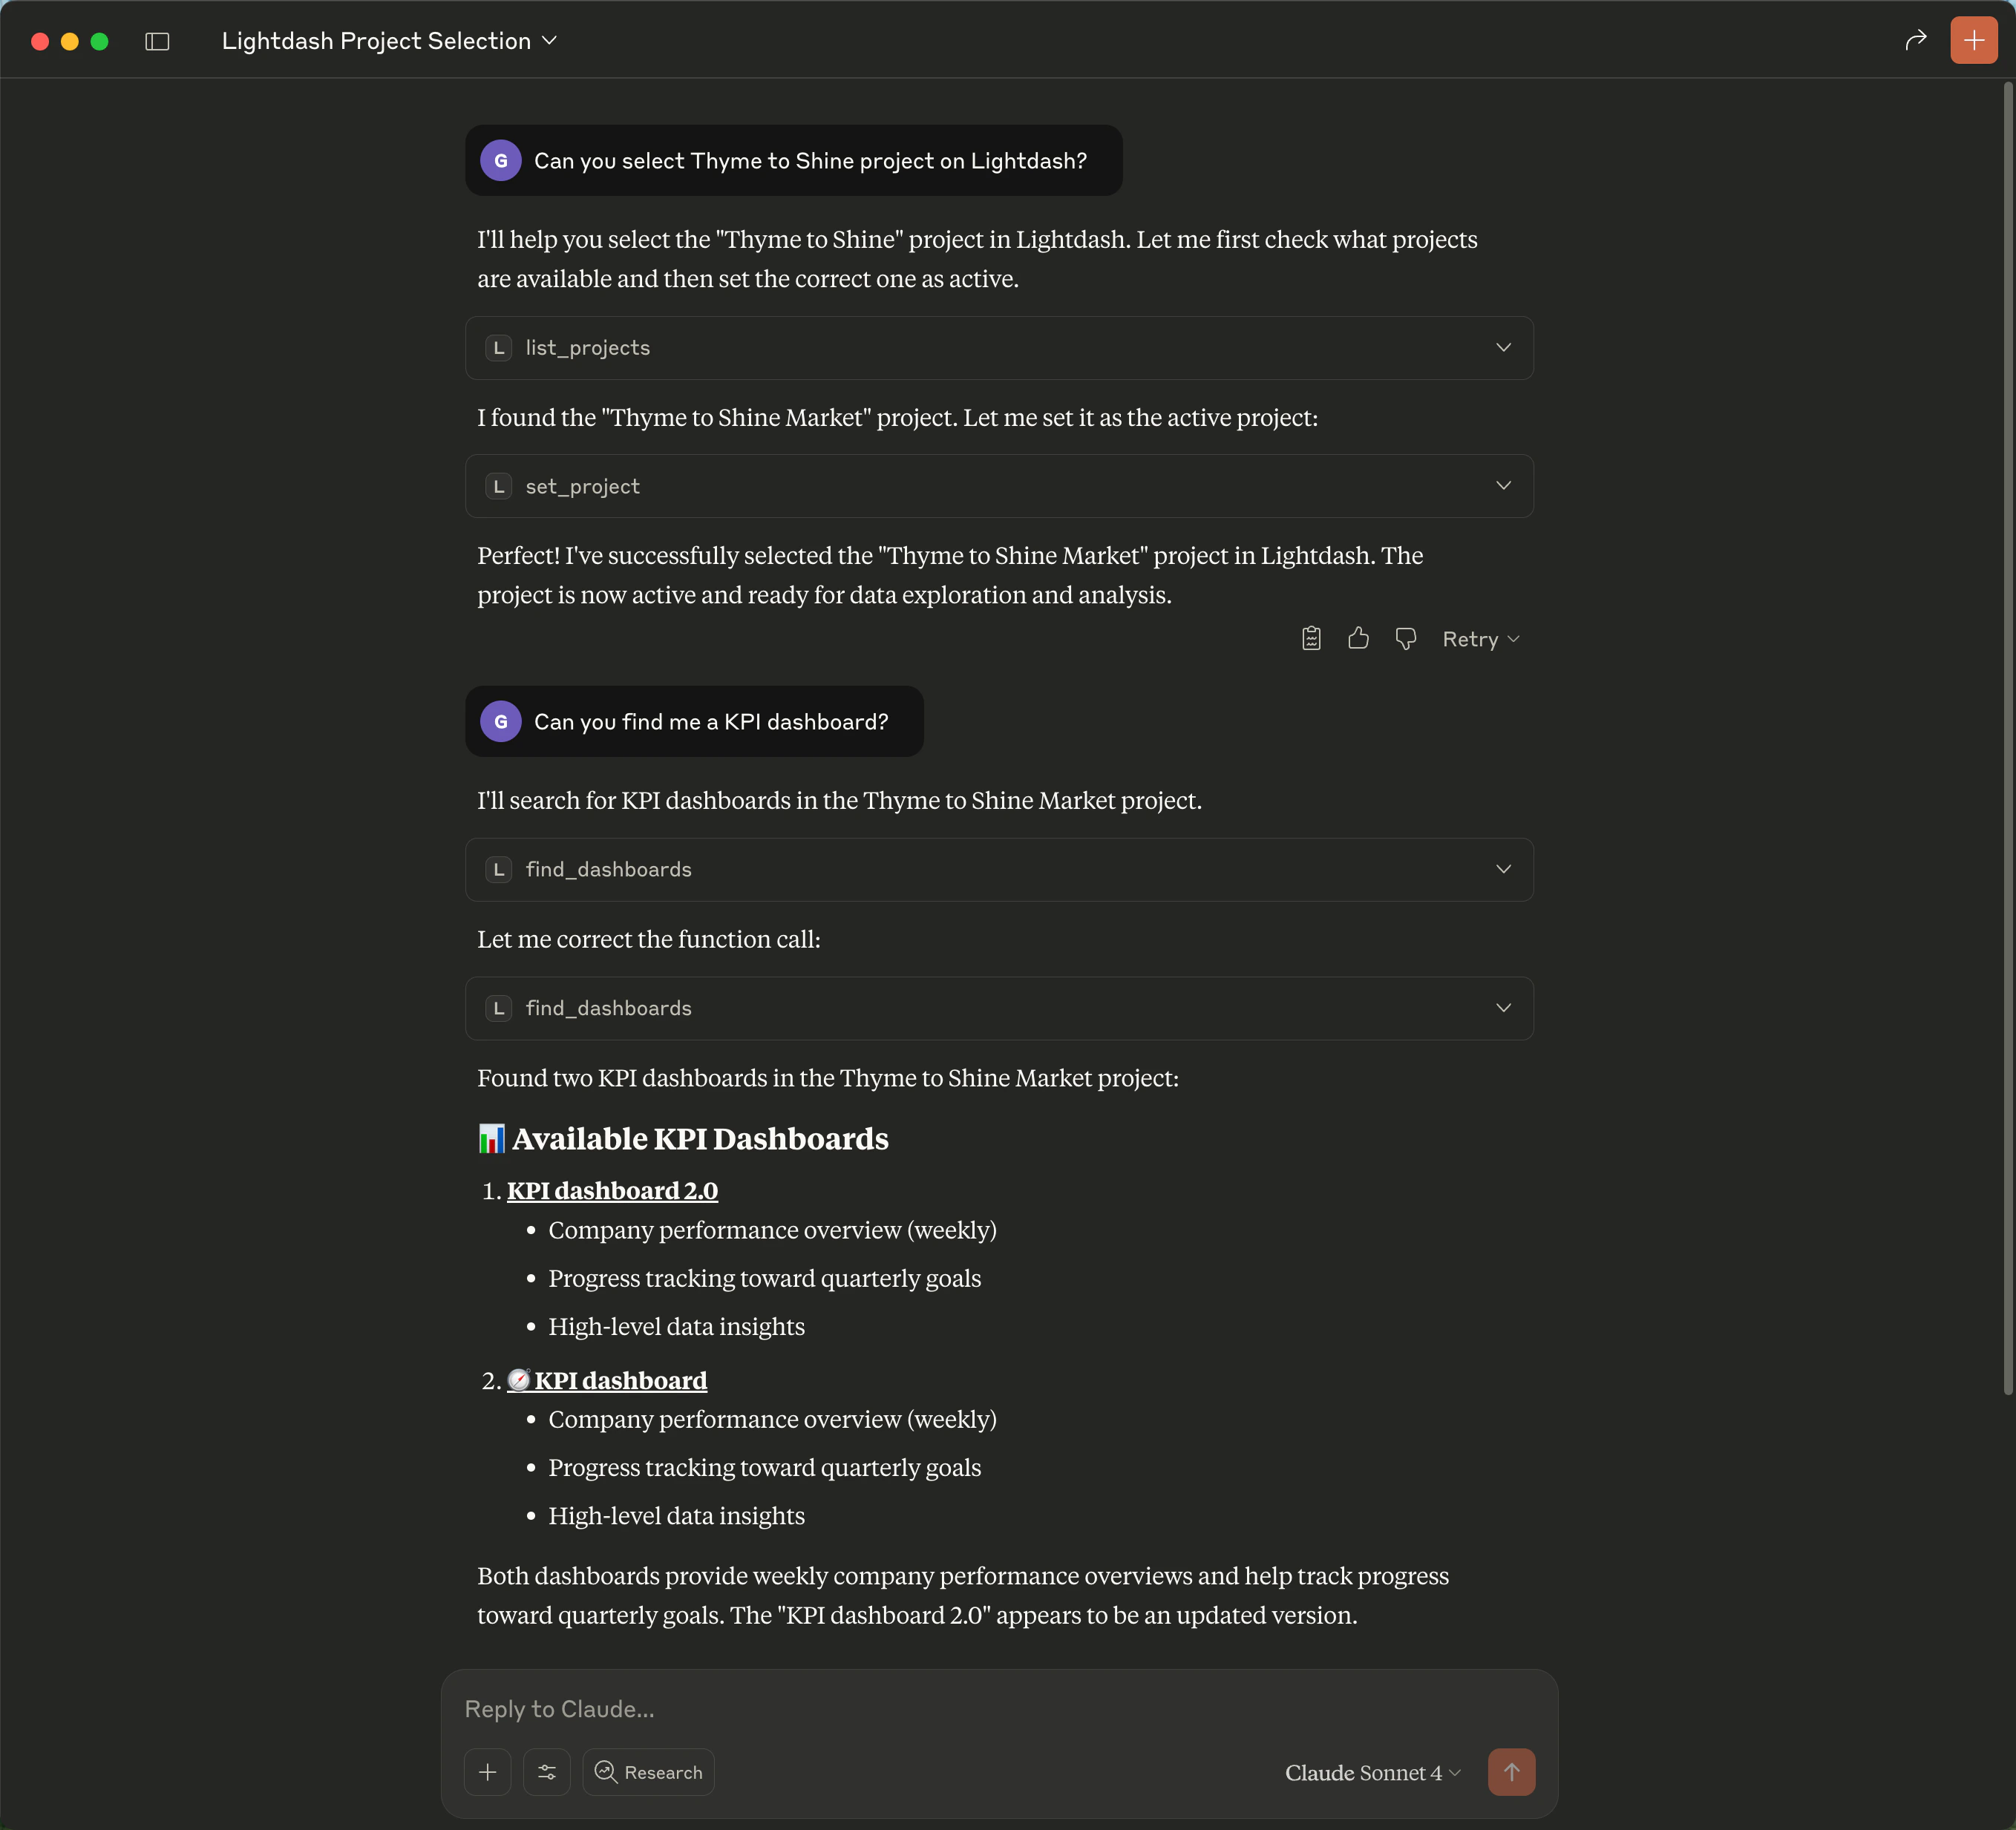Attach a file using the plus button
Image resolution: width=2016 pixels, height=1830 pixels.
click(x=487, y=1772)
